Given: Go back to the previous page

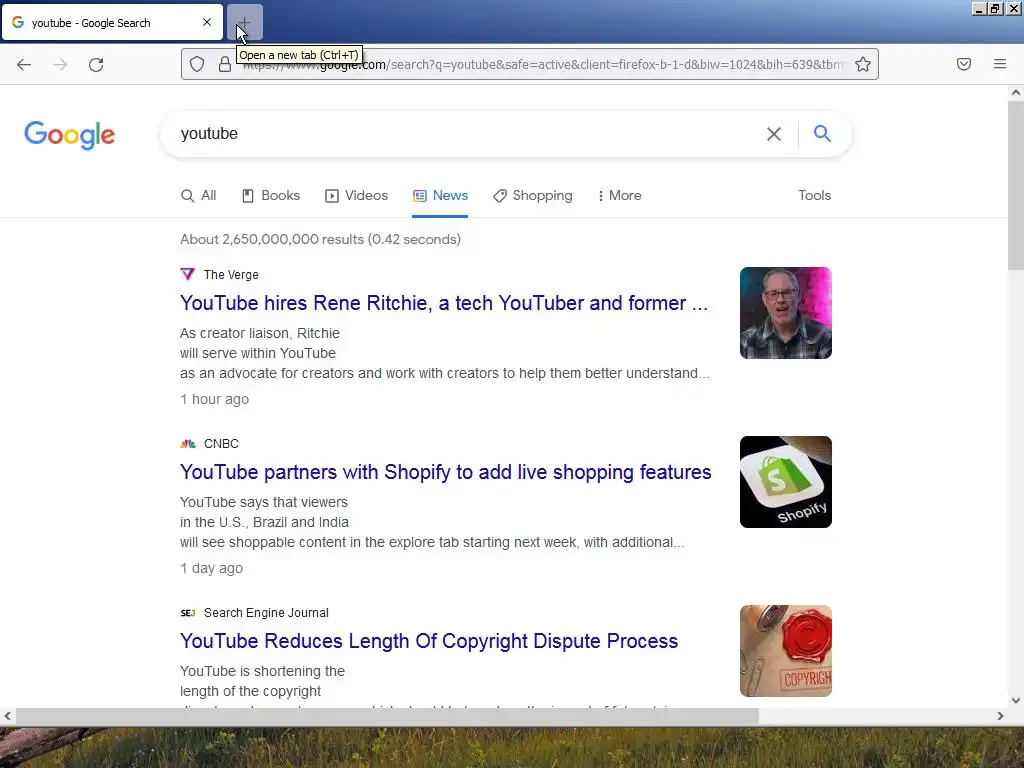Looking at the screenshot, I should click(24, 64).
